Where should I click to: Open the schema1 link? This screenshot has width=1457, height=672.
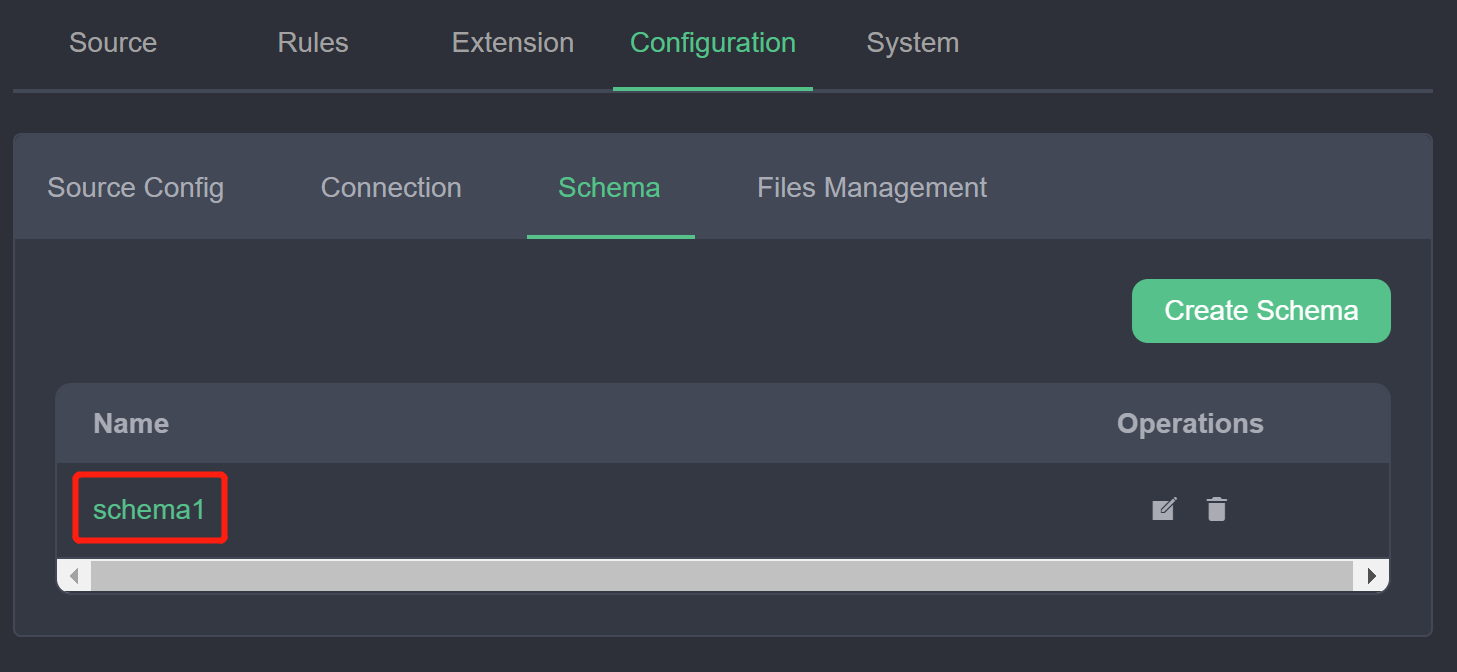coord(149,510)
